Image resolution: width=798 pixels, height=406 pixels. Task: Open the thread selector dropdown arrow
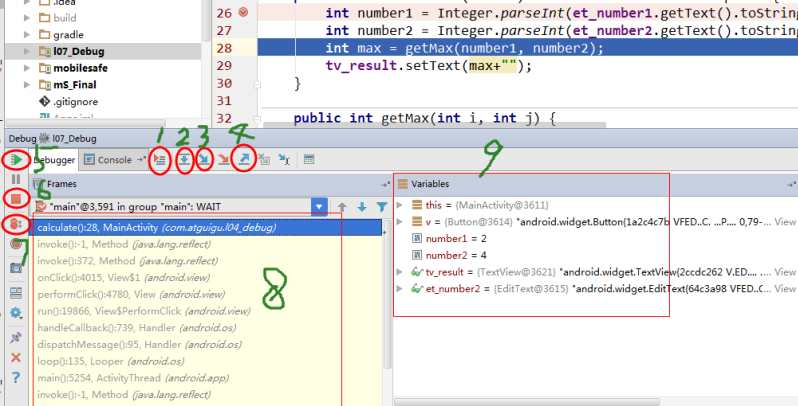(319, 207)
